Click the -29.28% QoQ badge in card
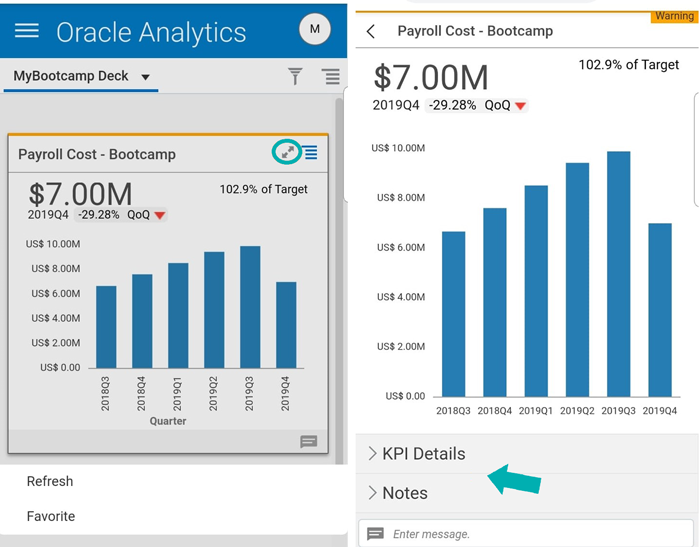 [x=121, y=215]
